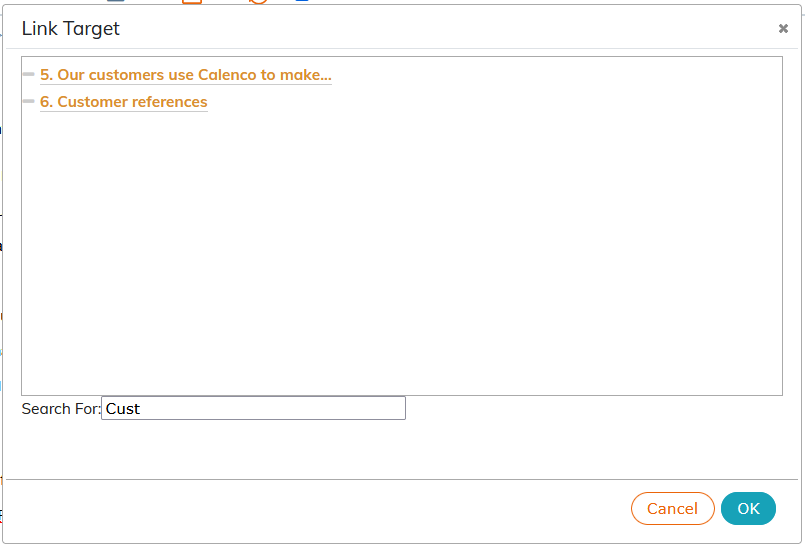The image size is (805, 546).
Task: Click into the Search For text field
Action: (x=253, y=408)
